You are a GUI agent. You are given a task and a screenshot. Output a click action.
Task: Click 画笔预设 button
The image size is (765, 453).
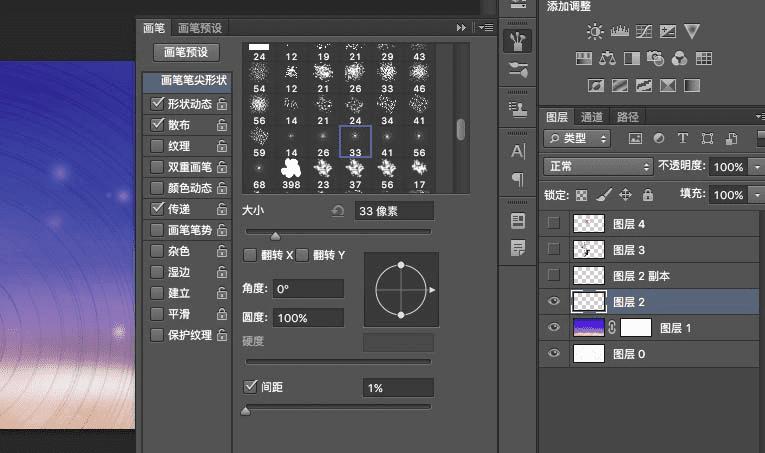click(186, 52)
